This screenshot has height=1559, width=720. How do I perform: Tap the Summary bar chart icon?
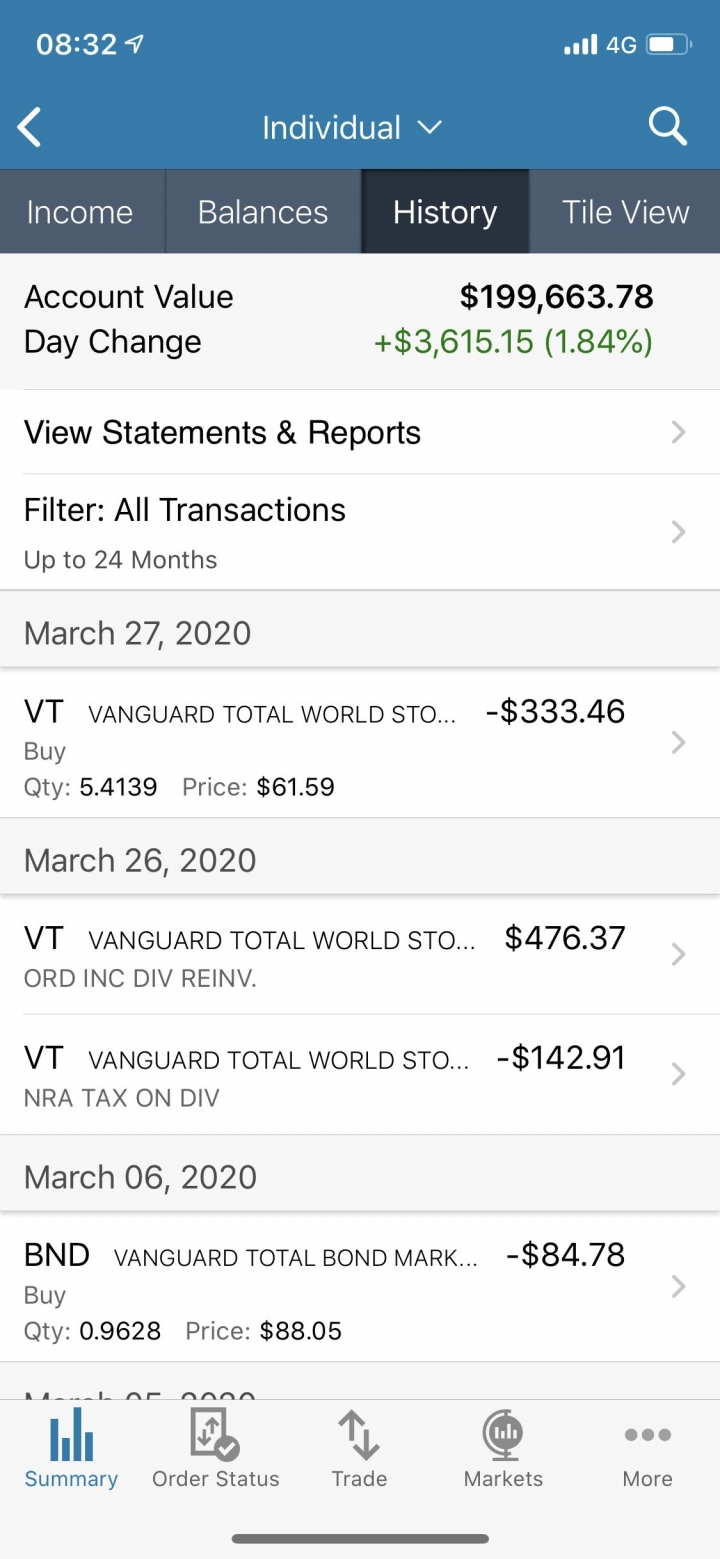click(x=71, y=1435)
